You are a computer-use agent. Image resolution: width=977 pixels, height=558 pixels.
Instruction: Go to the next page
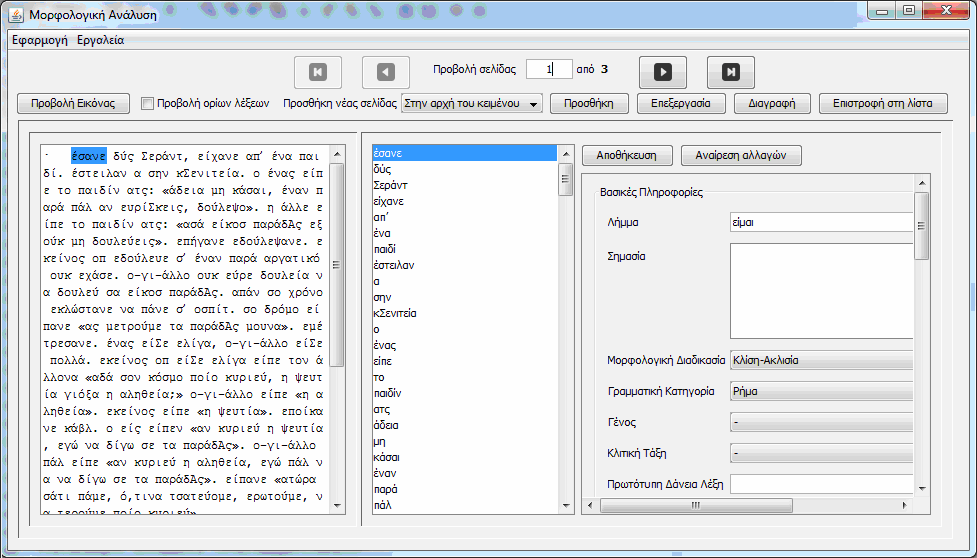tap(663, 72)
